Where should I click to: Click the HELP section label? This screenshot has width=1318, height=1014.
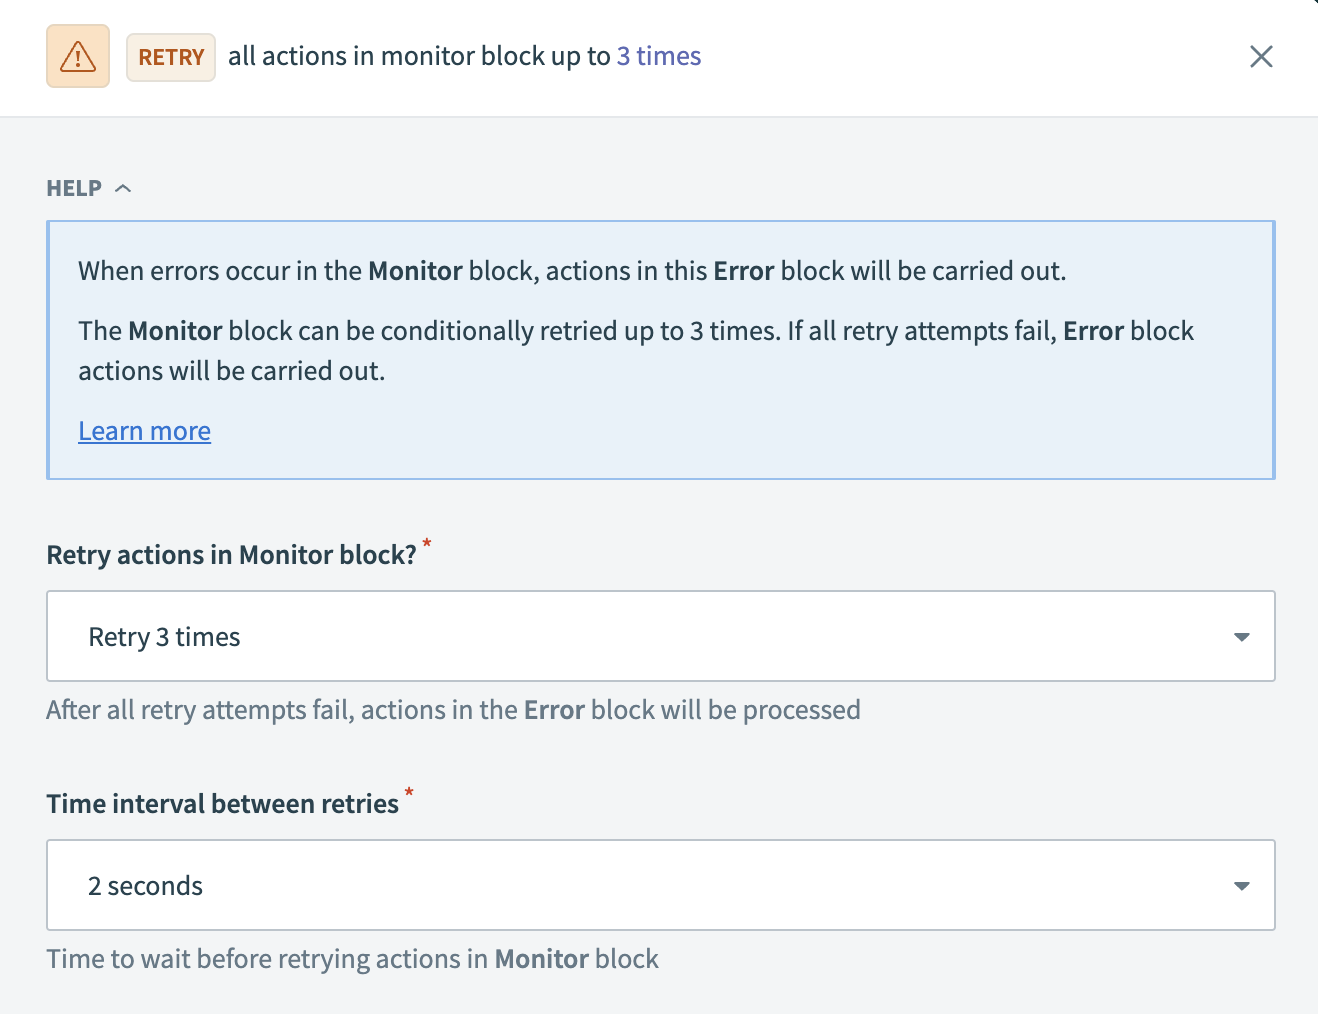tap(74, 188)
